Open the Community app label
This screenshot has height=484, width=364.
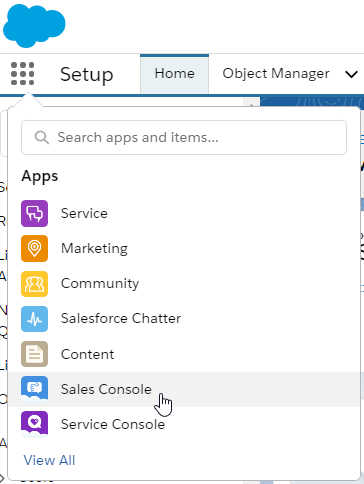[x=100, y=284]
